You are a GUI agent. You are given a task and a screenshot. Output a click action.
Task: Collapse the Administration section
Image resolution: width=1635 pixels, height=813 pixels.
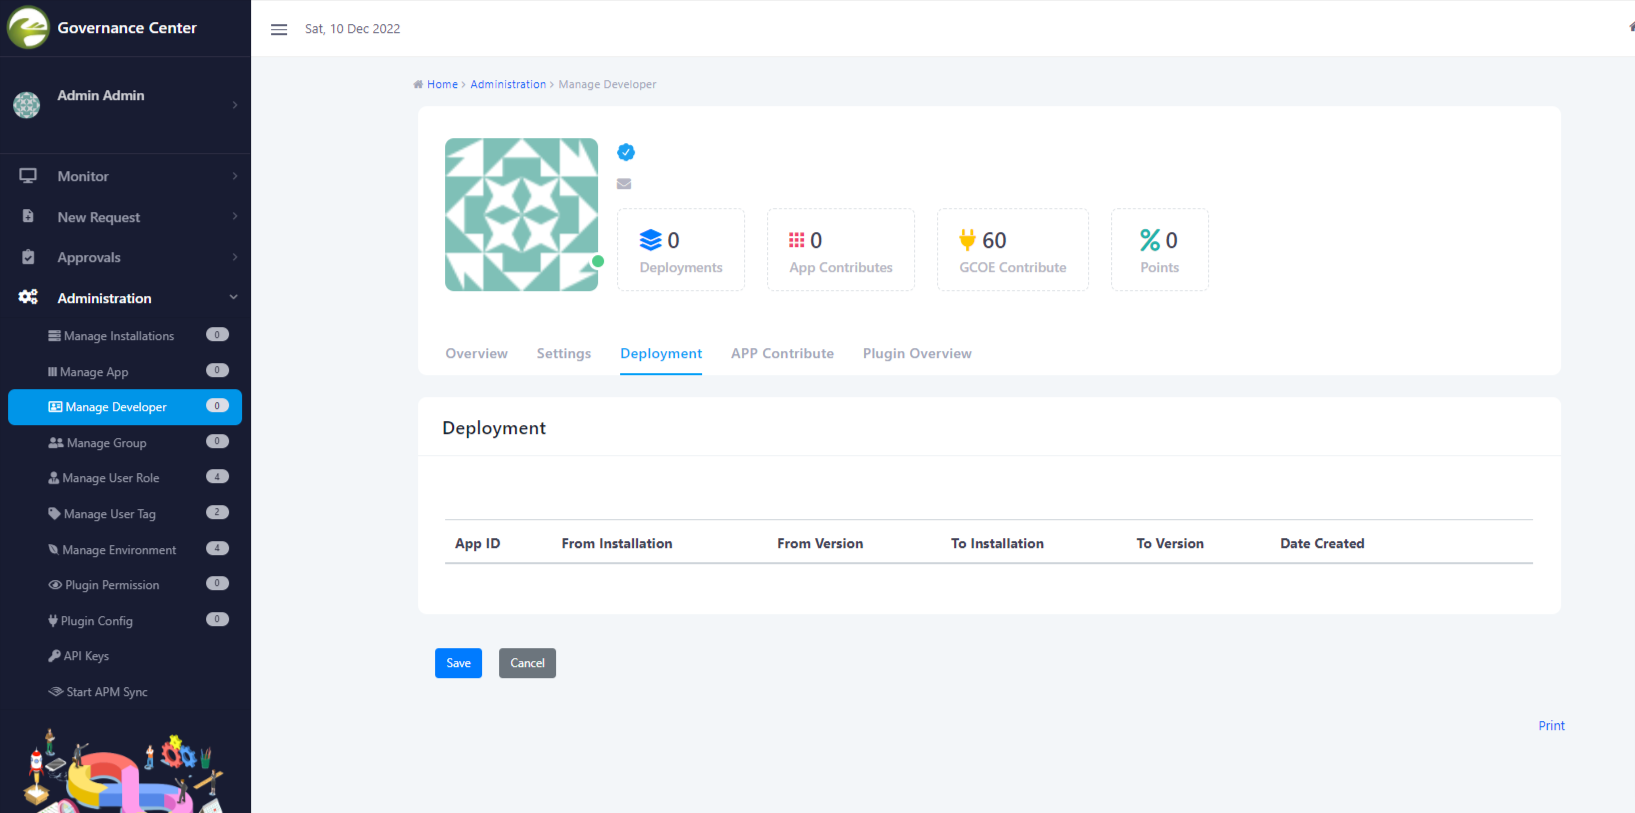coord(125,298)
